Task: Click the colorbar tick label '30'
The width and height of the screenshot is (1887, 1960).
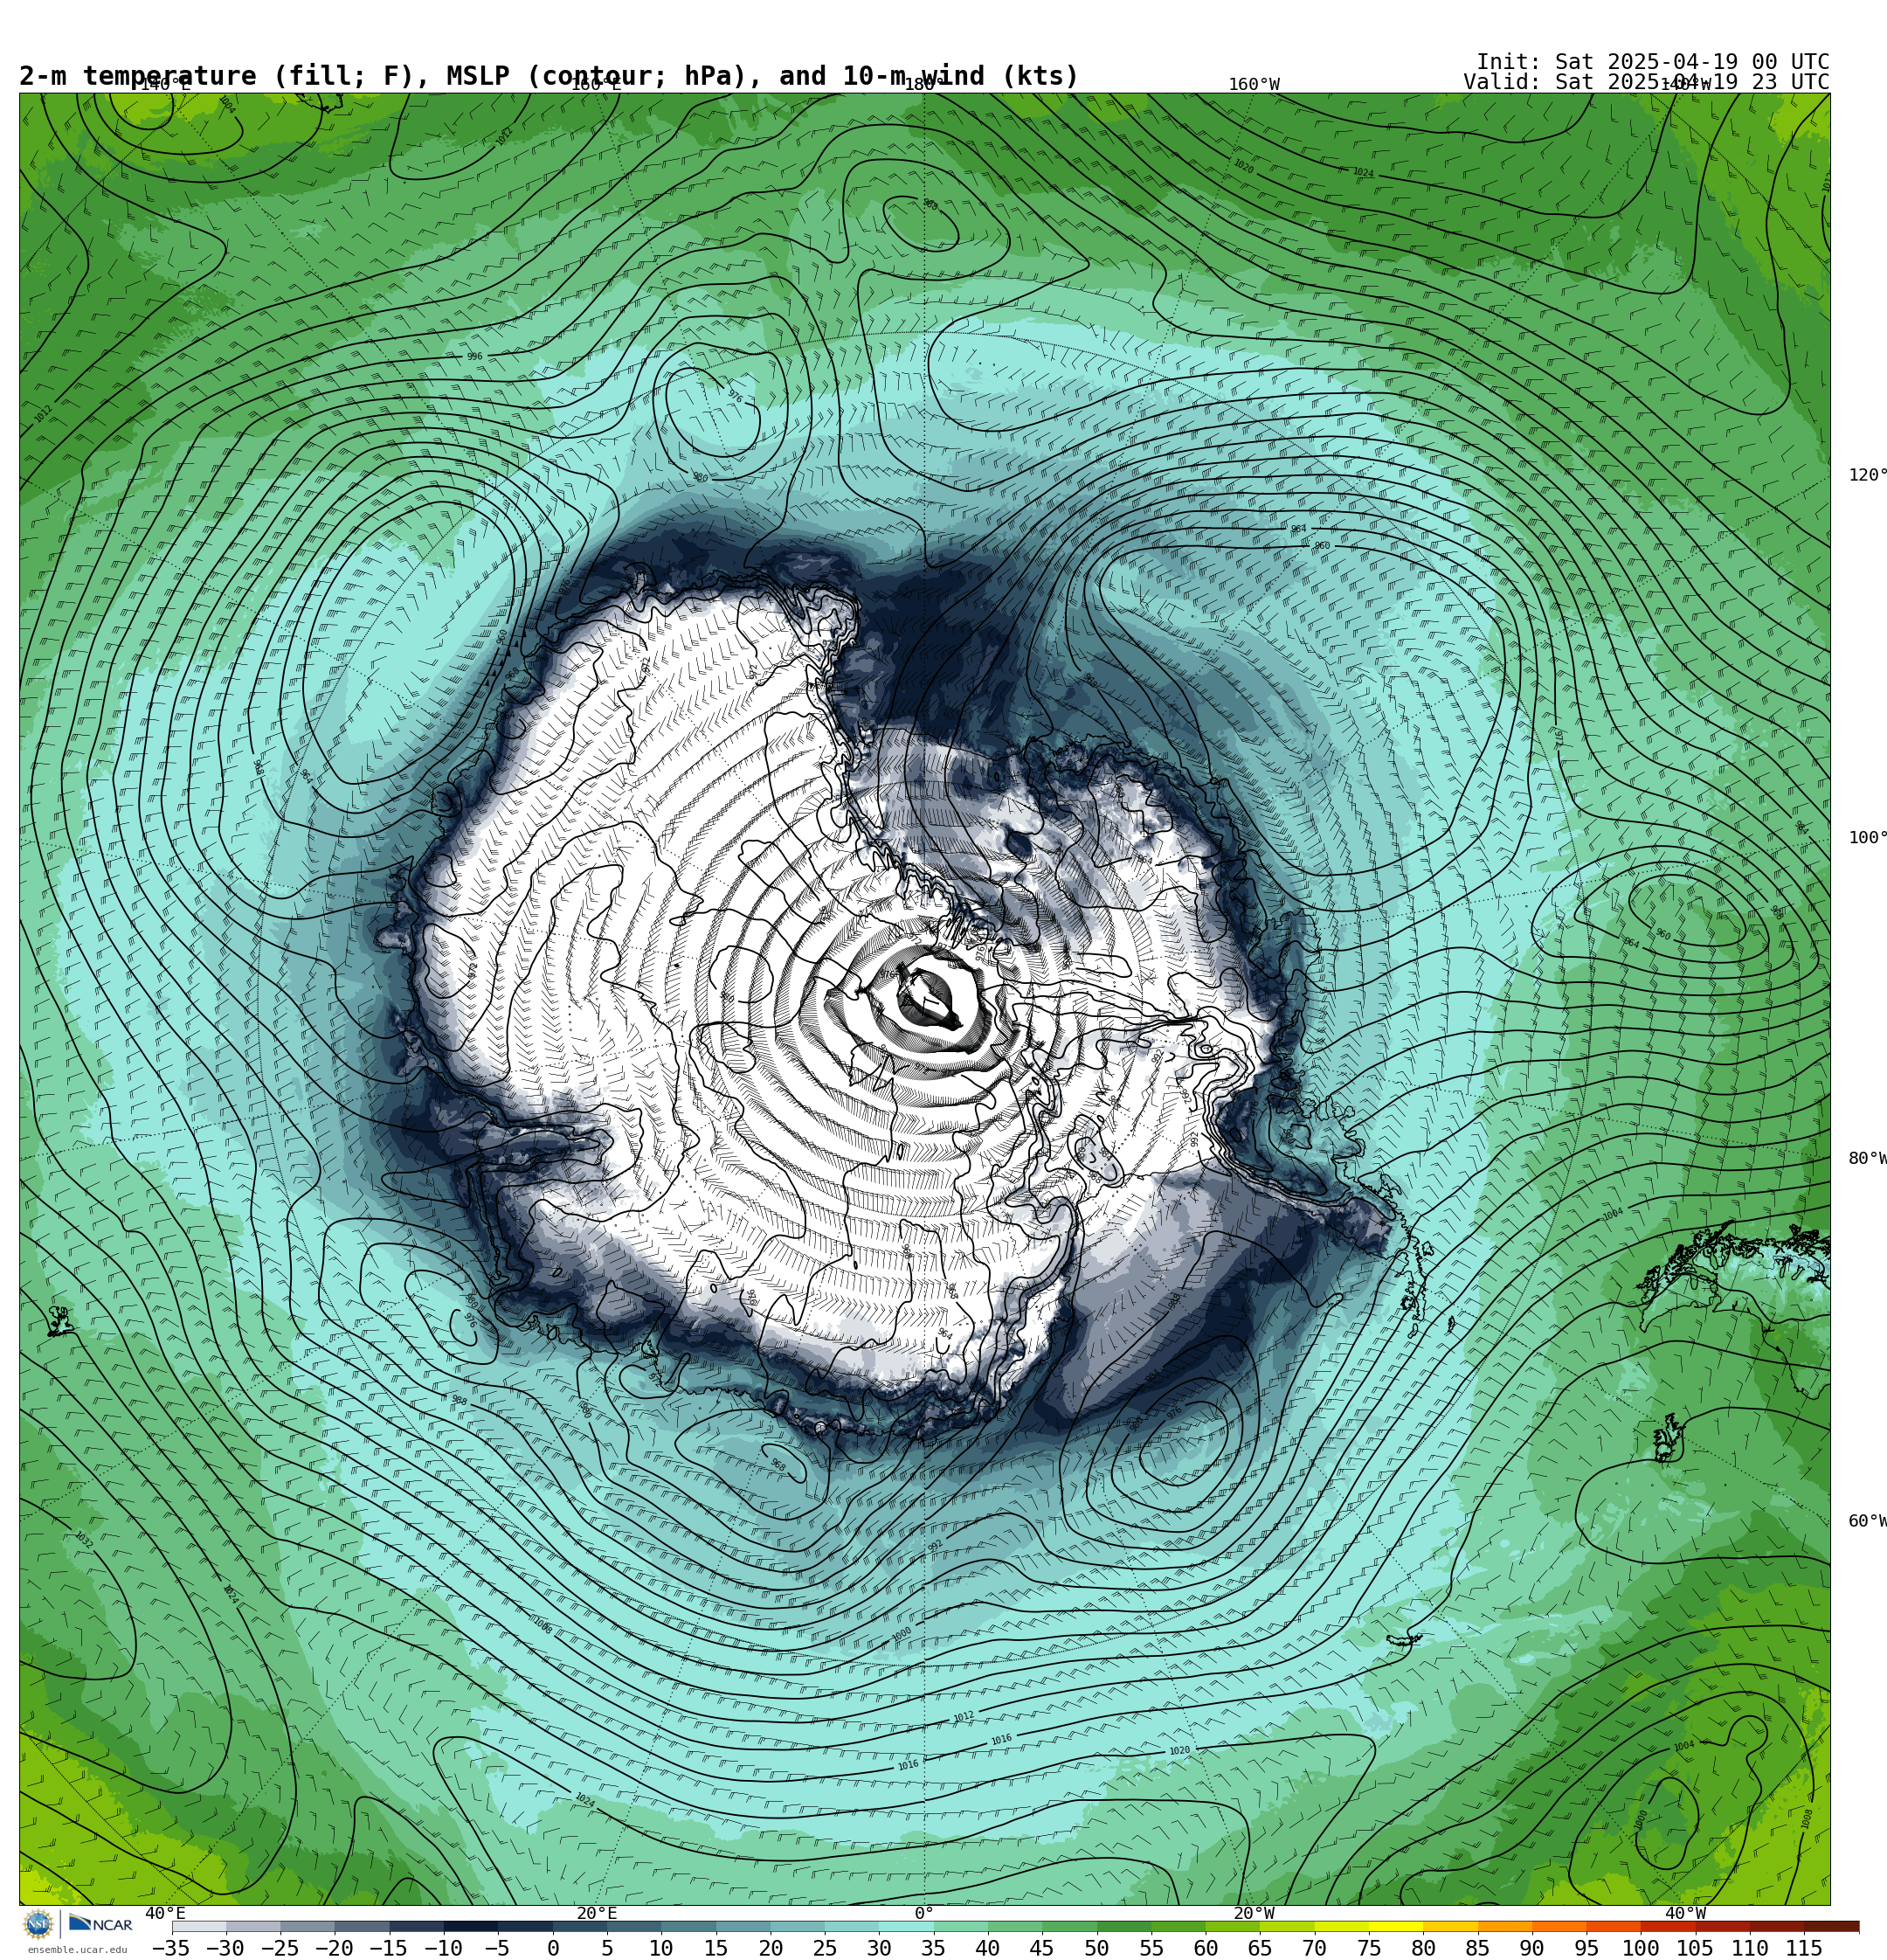Action: click(879, 1949)
